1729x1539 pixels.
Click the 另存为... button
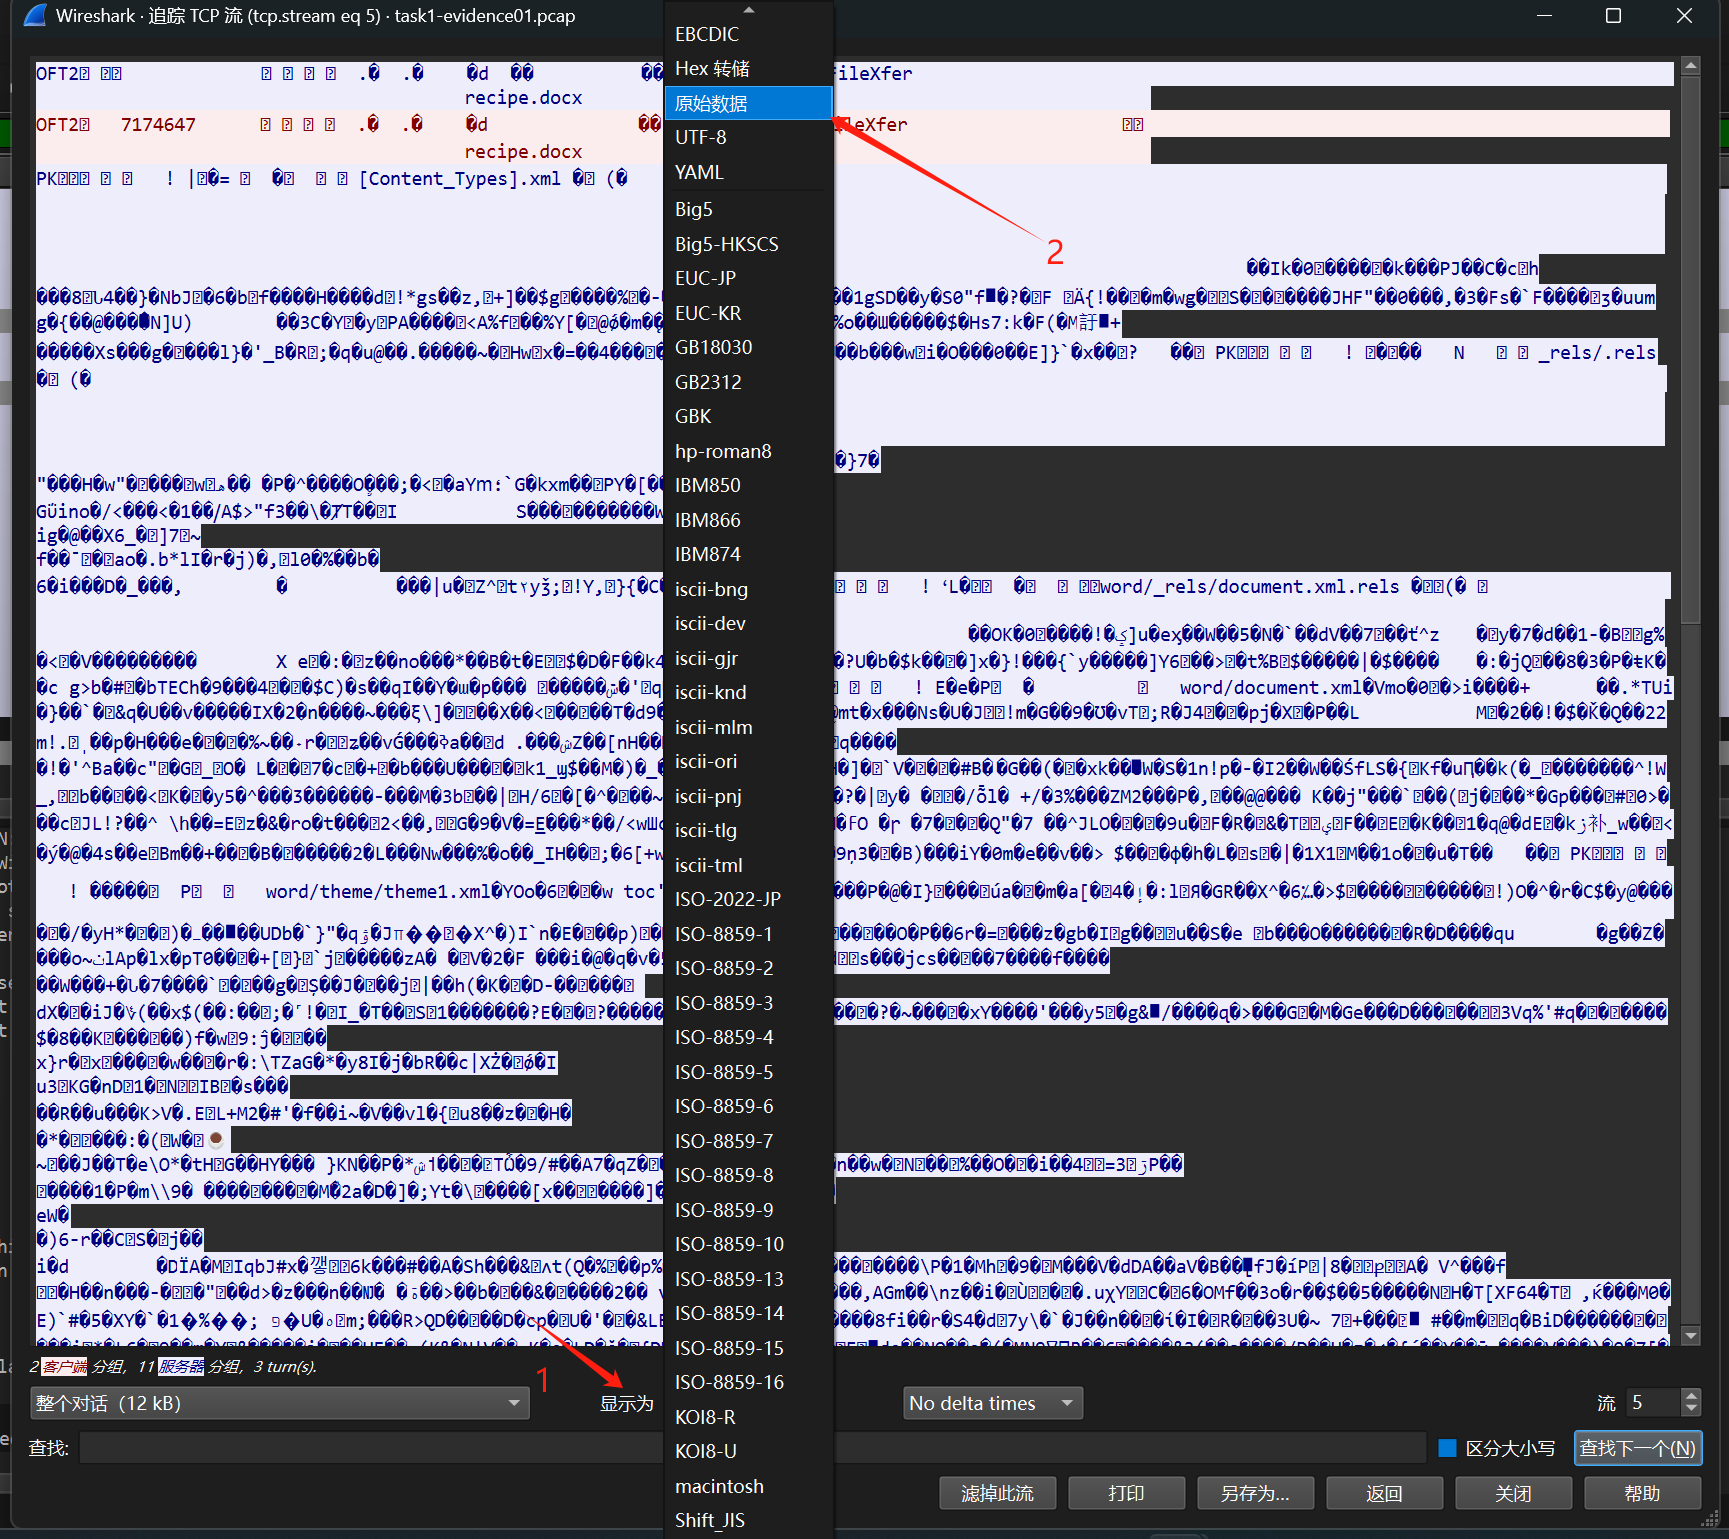click(x=1255, y=1493)
